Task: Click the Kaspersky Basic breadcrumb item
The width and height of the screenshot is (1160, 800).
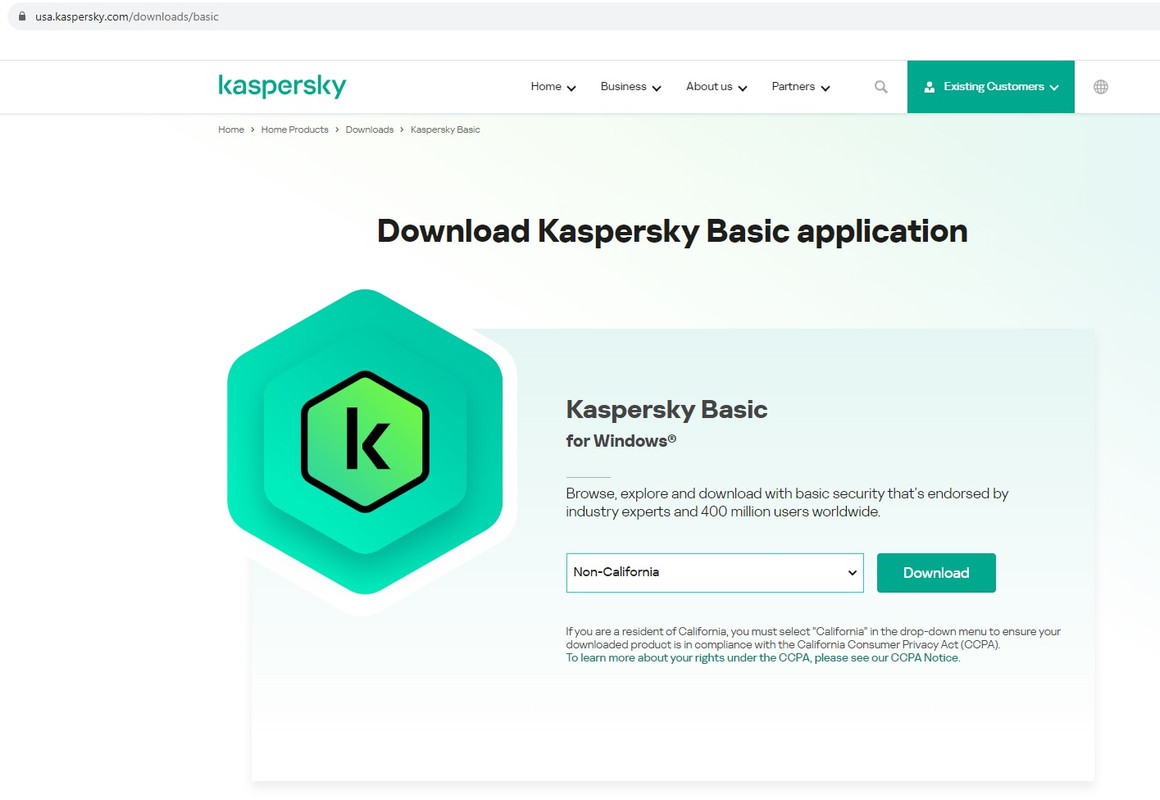Action: click(445, 130)
